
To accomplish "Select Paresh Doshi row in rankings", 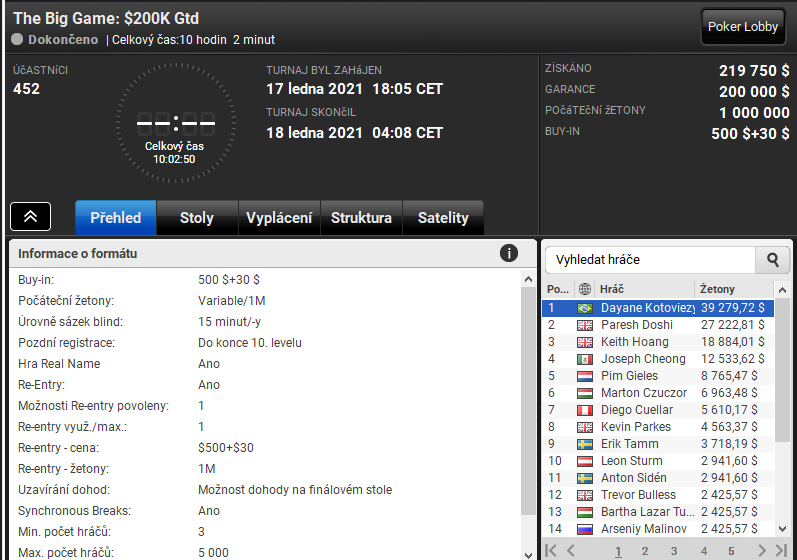I will (658, 325).
